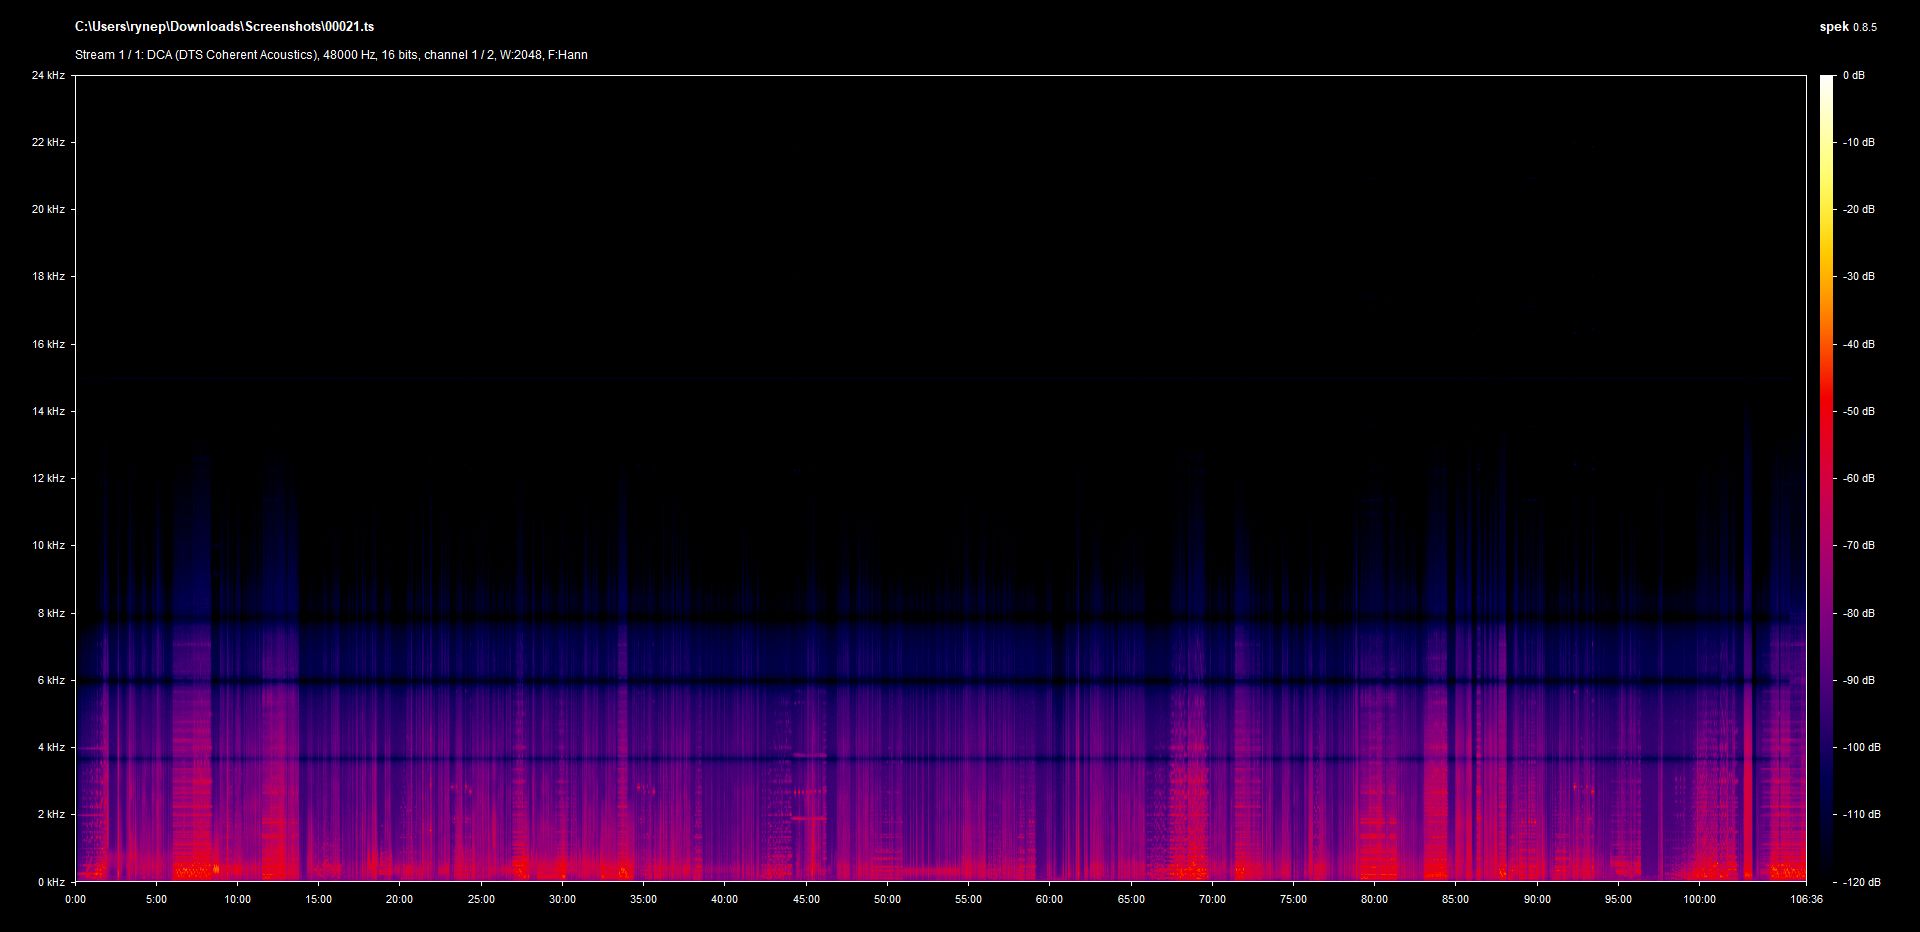Click the 30:00 time axis marker
This screenshot has width=1920, height=932.
coord(562,899)
